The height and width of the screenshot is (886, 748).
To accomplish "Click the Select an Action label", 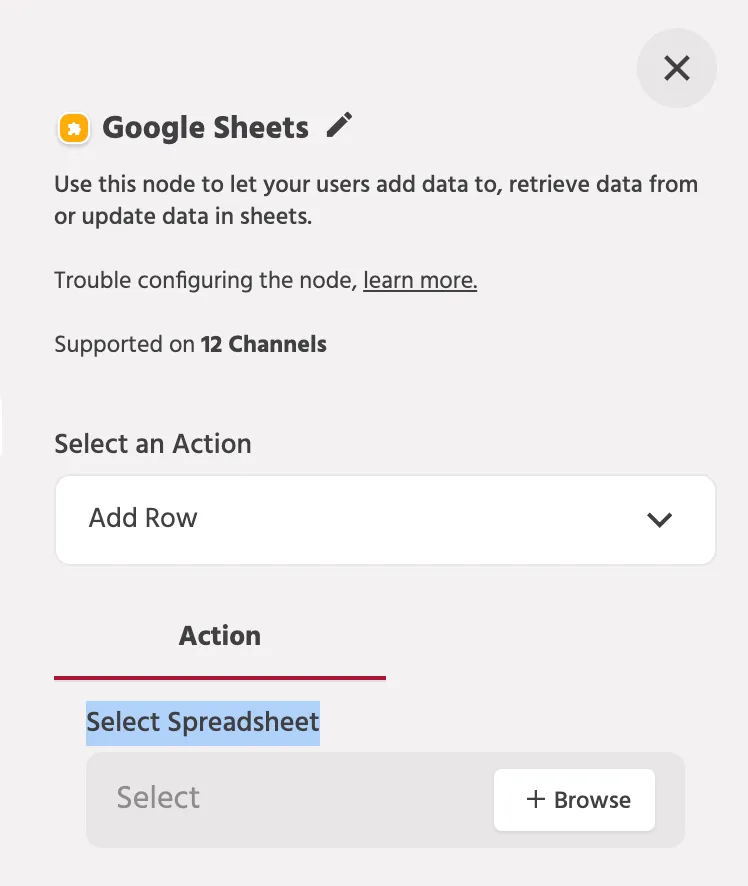I will pyautogui.click(x=153, y=444).
